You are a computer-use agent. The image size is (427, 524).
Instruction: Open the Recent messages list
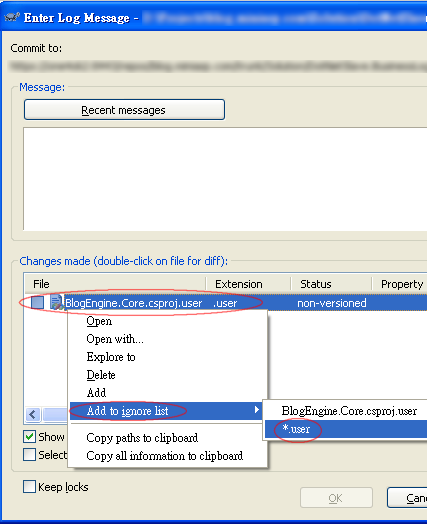[x=124, y=110]
